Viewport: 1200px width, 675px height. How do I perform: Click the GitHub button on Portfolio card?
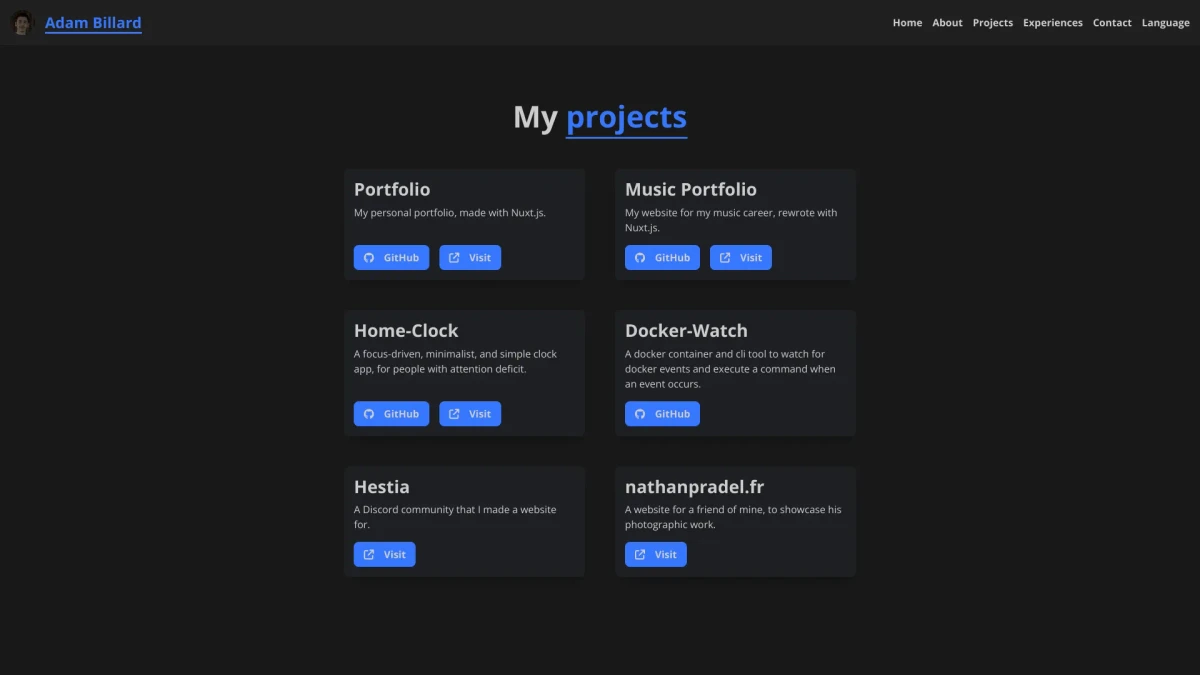pos(391,258)
